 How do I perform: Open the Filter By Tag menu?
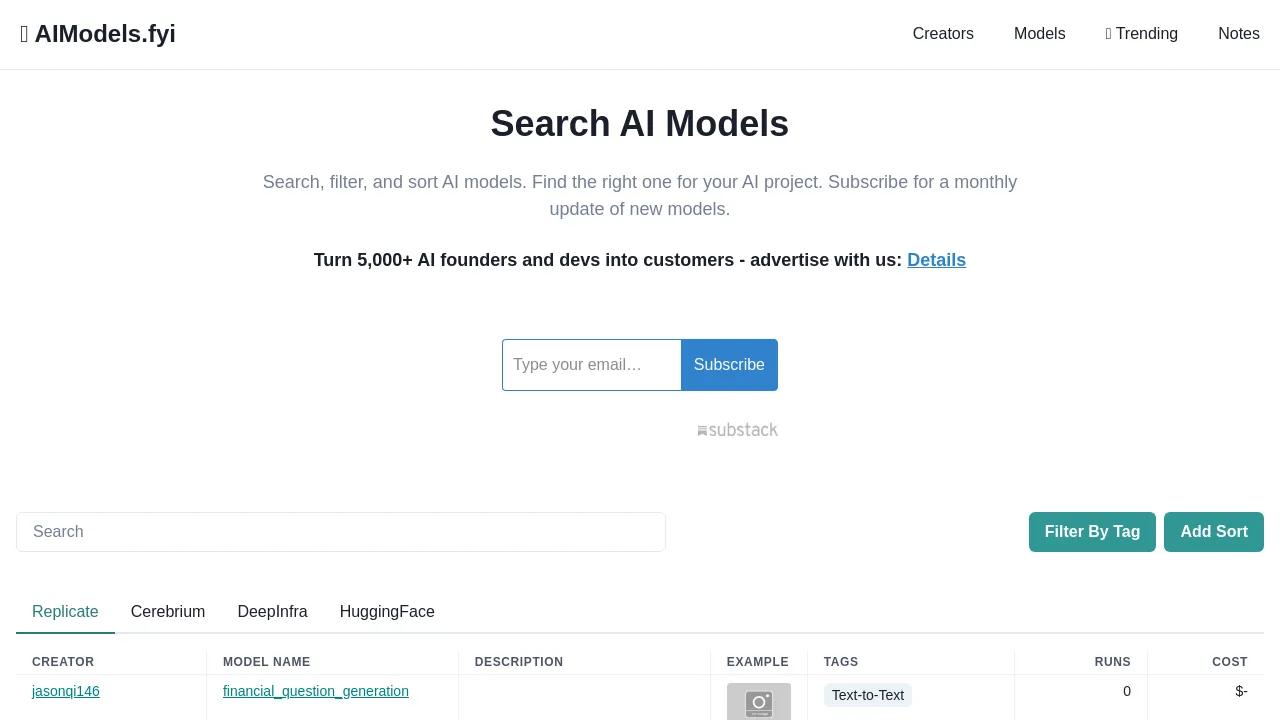(x=1092, y=532)
